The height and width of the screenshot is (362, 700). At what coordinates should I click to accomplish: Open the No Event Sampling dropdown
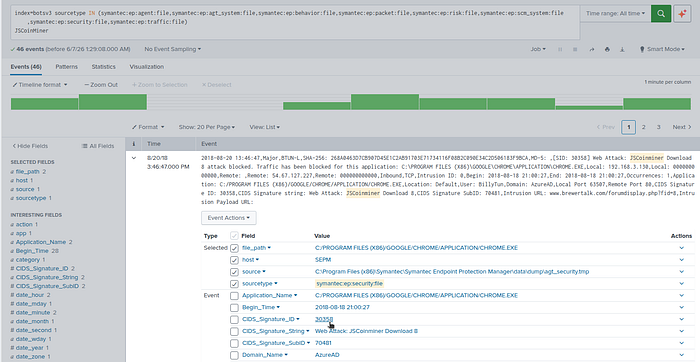tap(172, 49)
